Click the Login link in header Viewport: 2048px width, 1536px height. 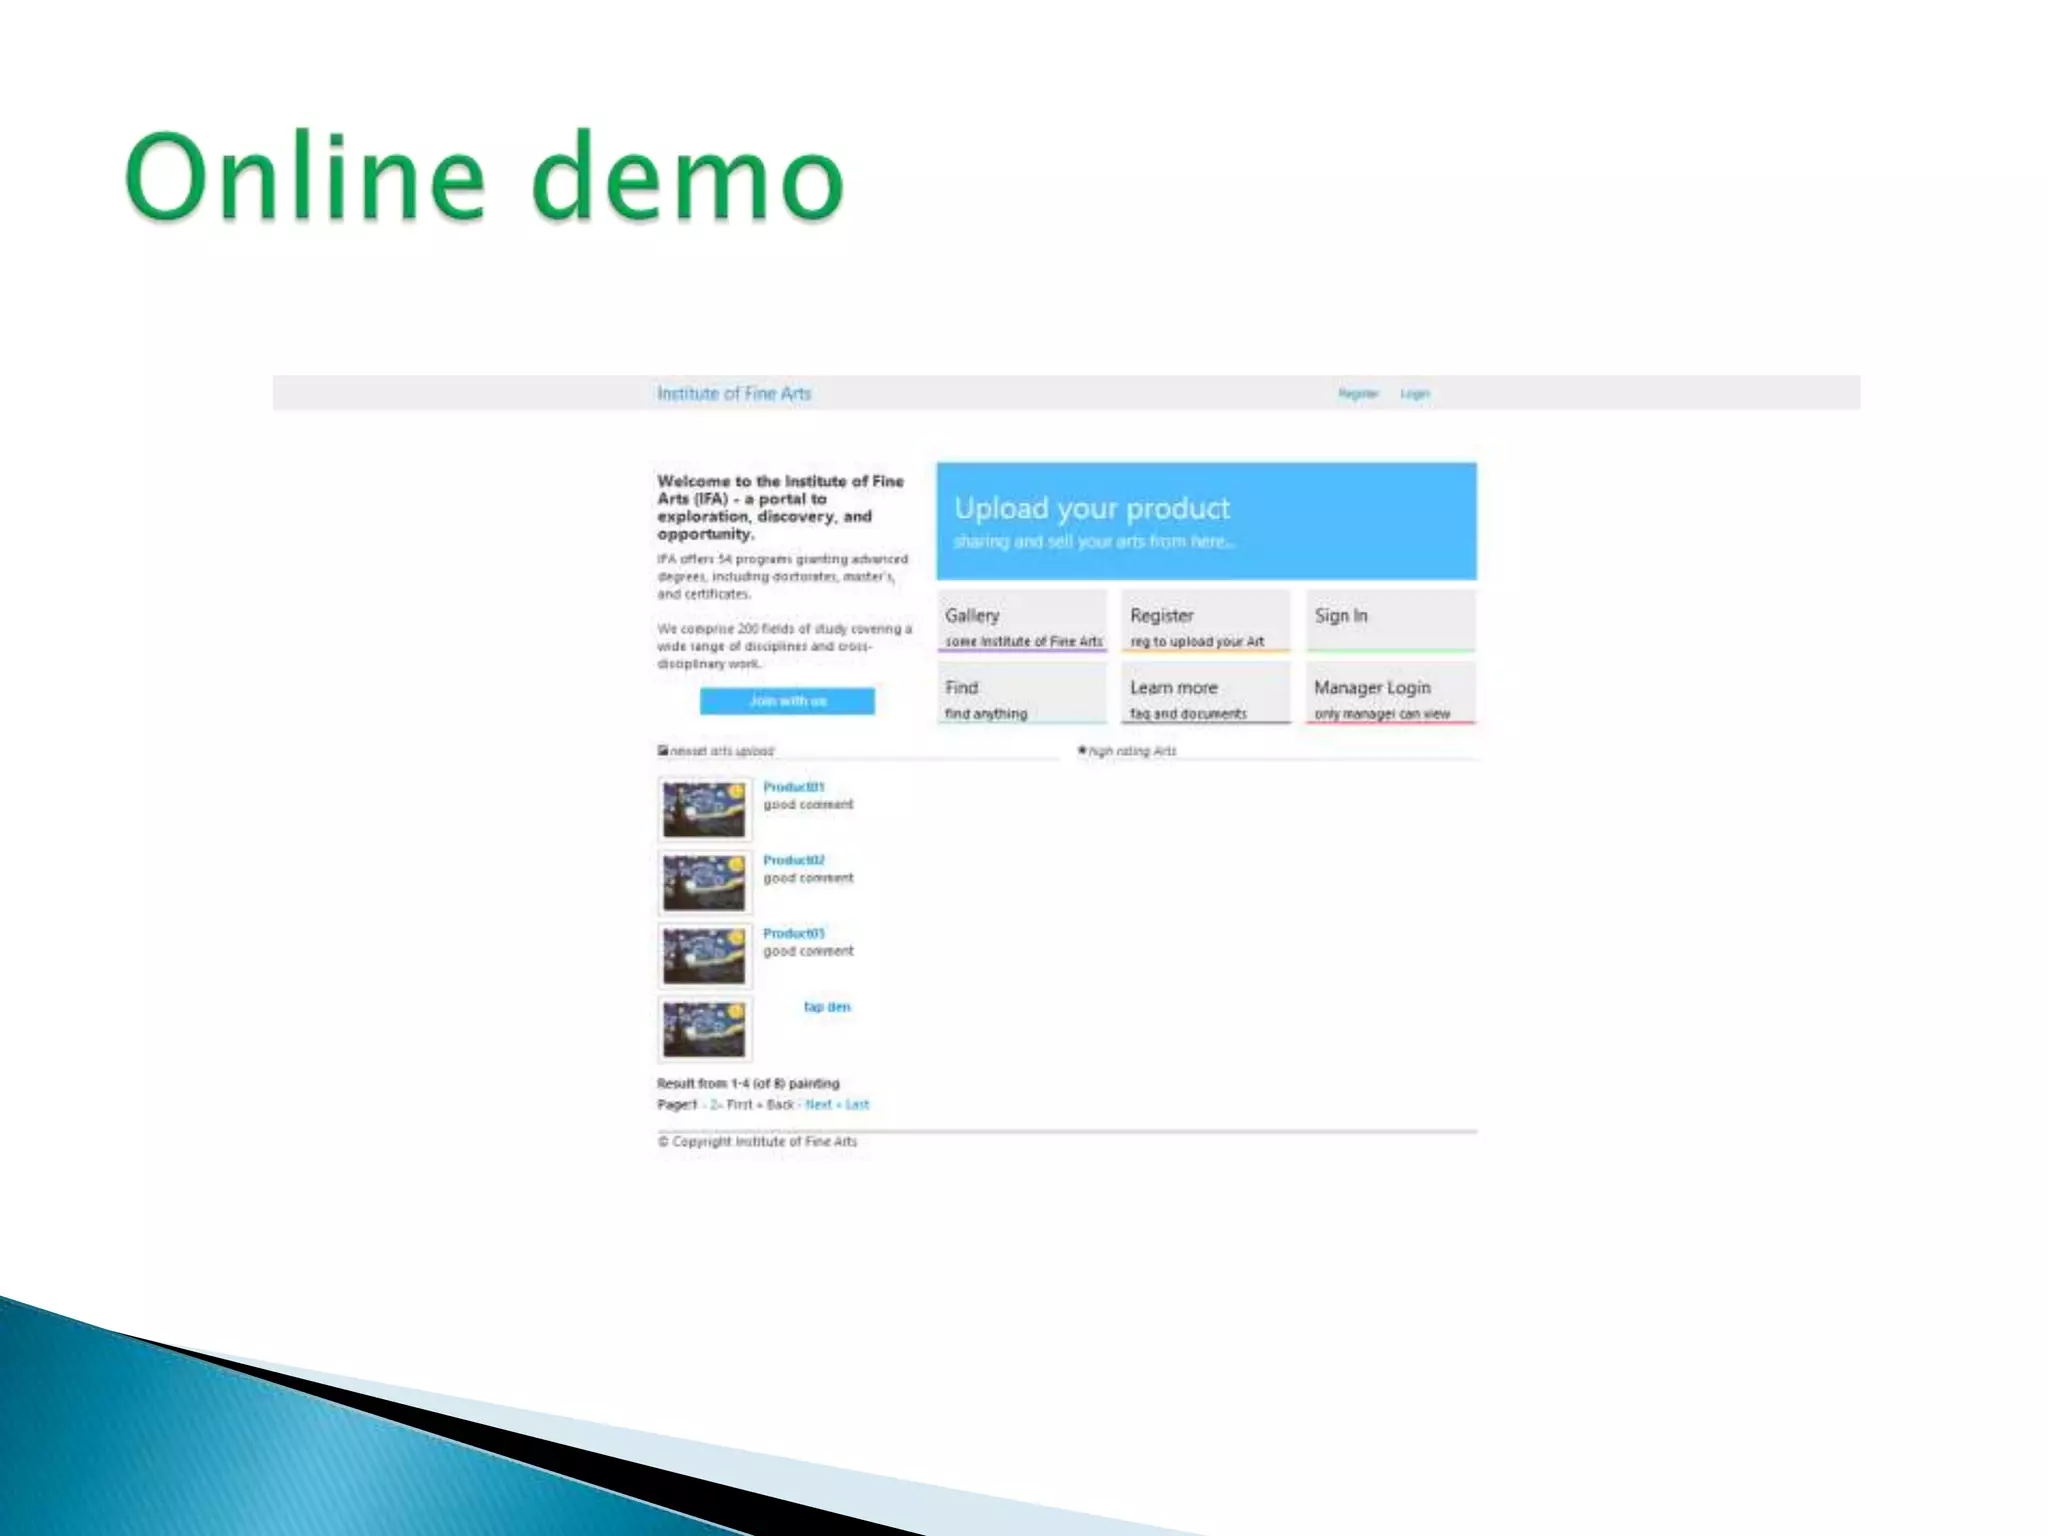click(1414, 394)
